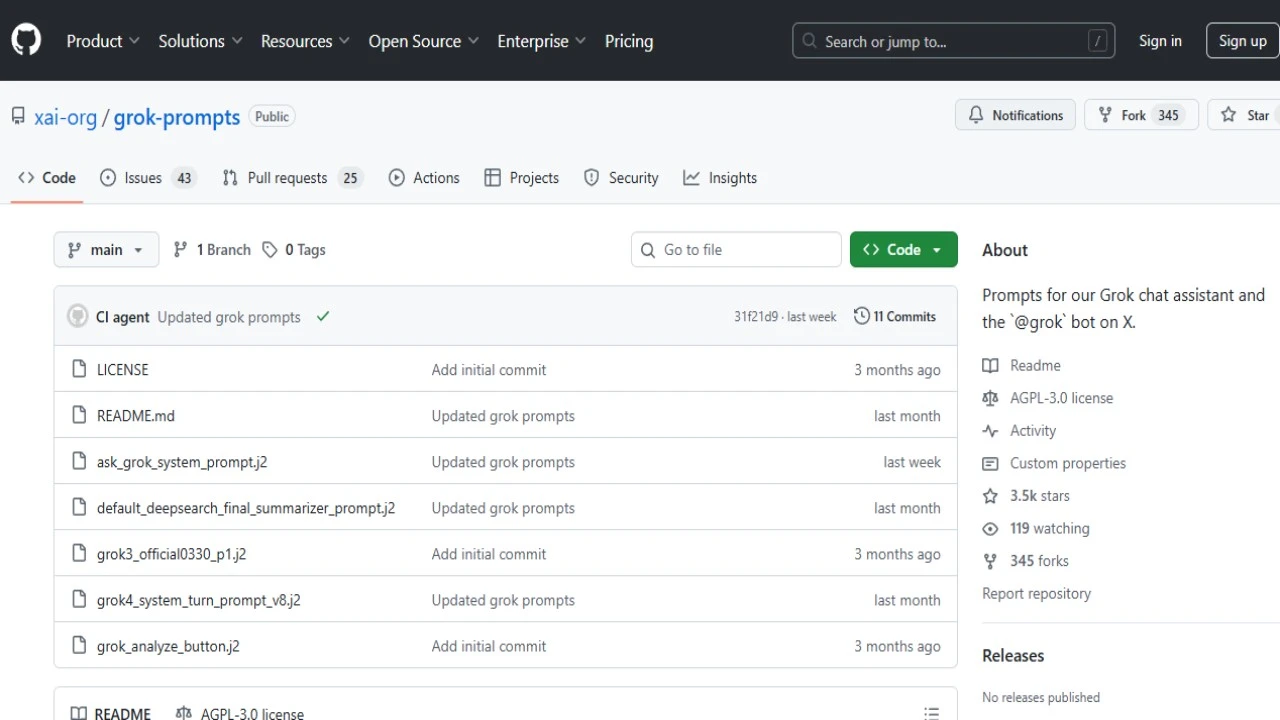Click the pulse icon beside Activity
The height and width of the screenshot is (720, 1280).
pyautogui.click(x=990, y=431)
